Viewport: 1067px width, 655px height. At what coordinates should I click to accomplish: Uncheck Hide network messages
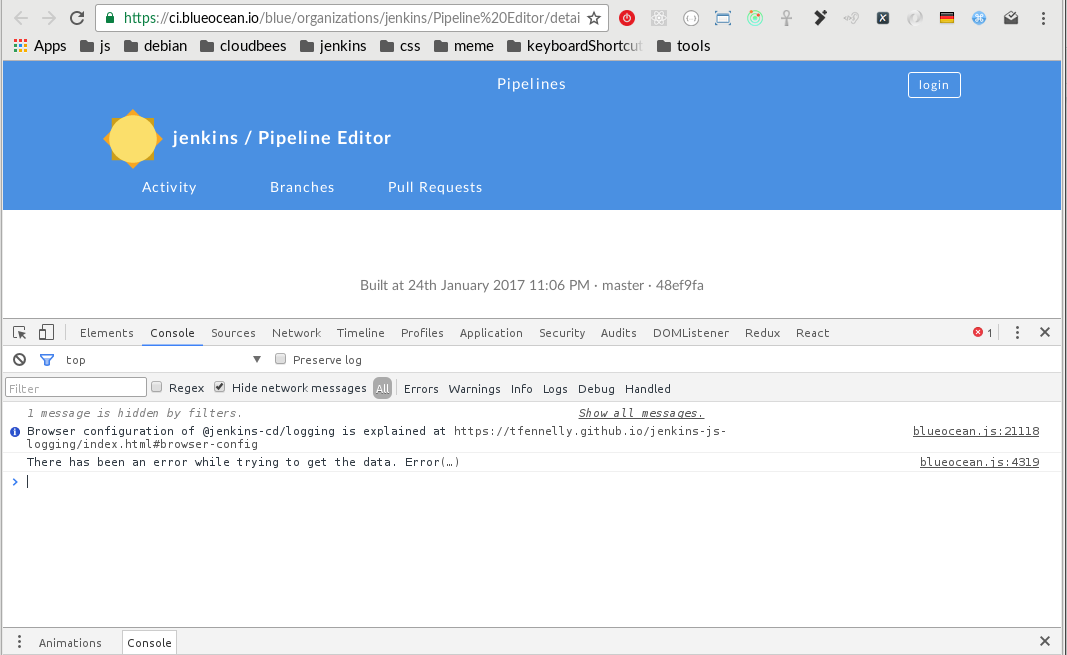220,388
